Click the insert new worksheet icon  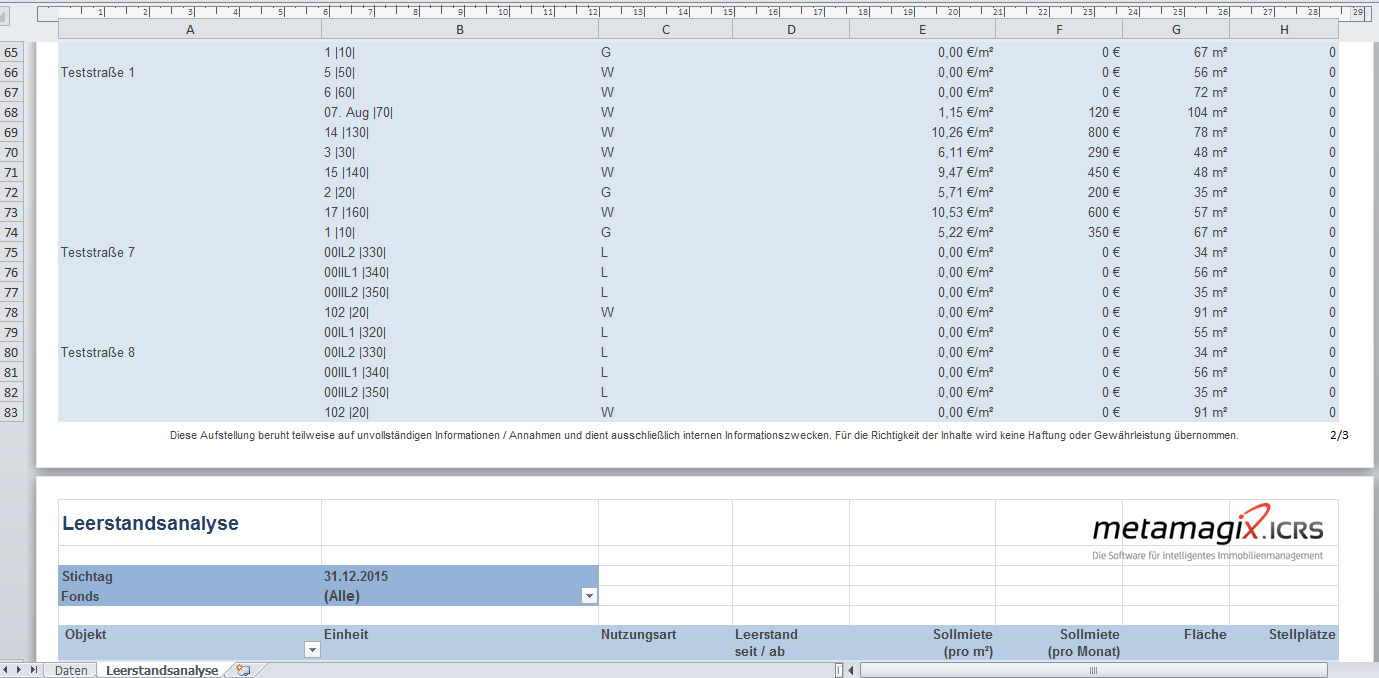pyautogui.click(x=242, y=670)
